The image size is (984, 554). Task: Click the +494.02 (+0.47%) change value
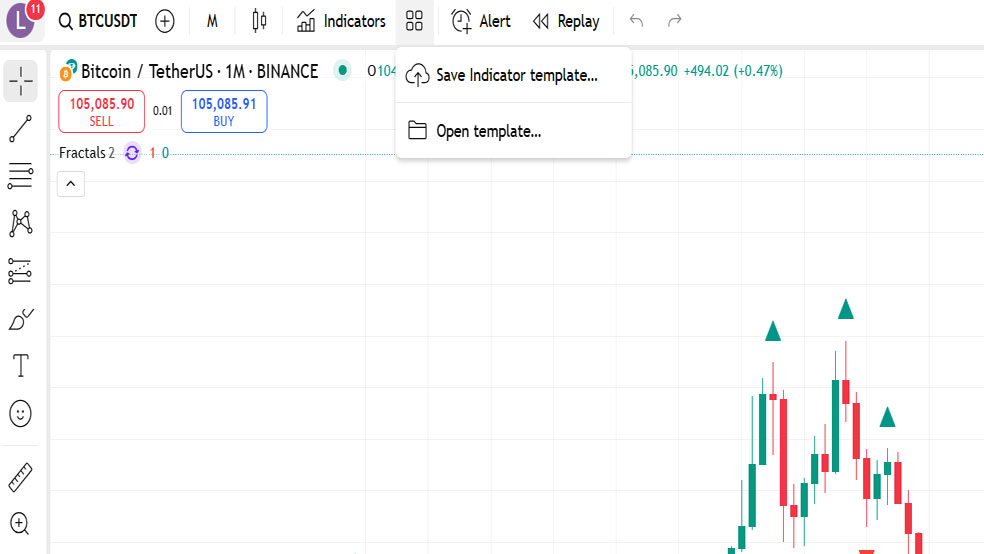click(733, 71)
